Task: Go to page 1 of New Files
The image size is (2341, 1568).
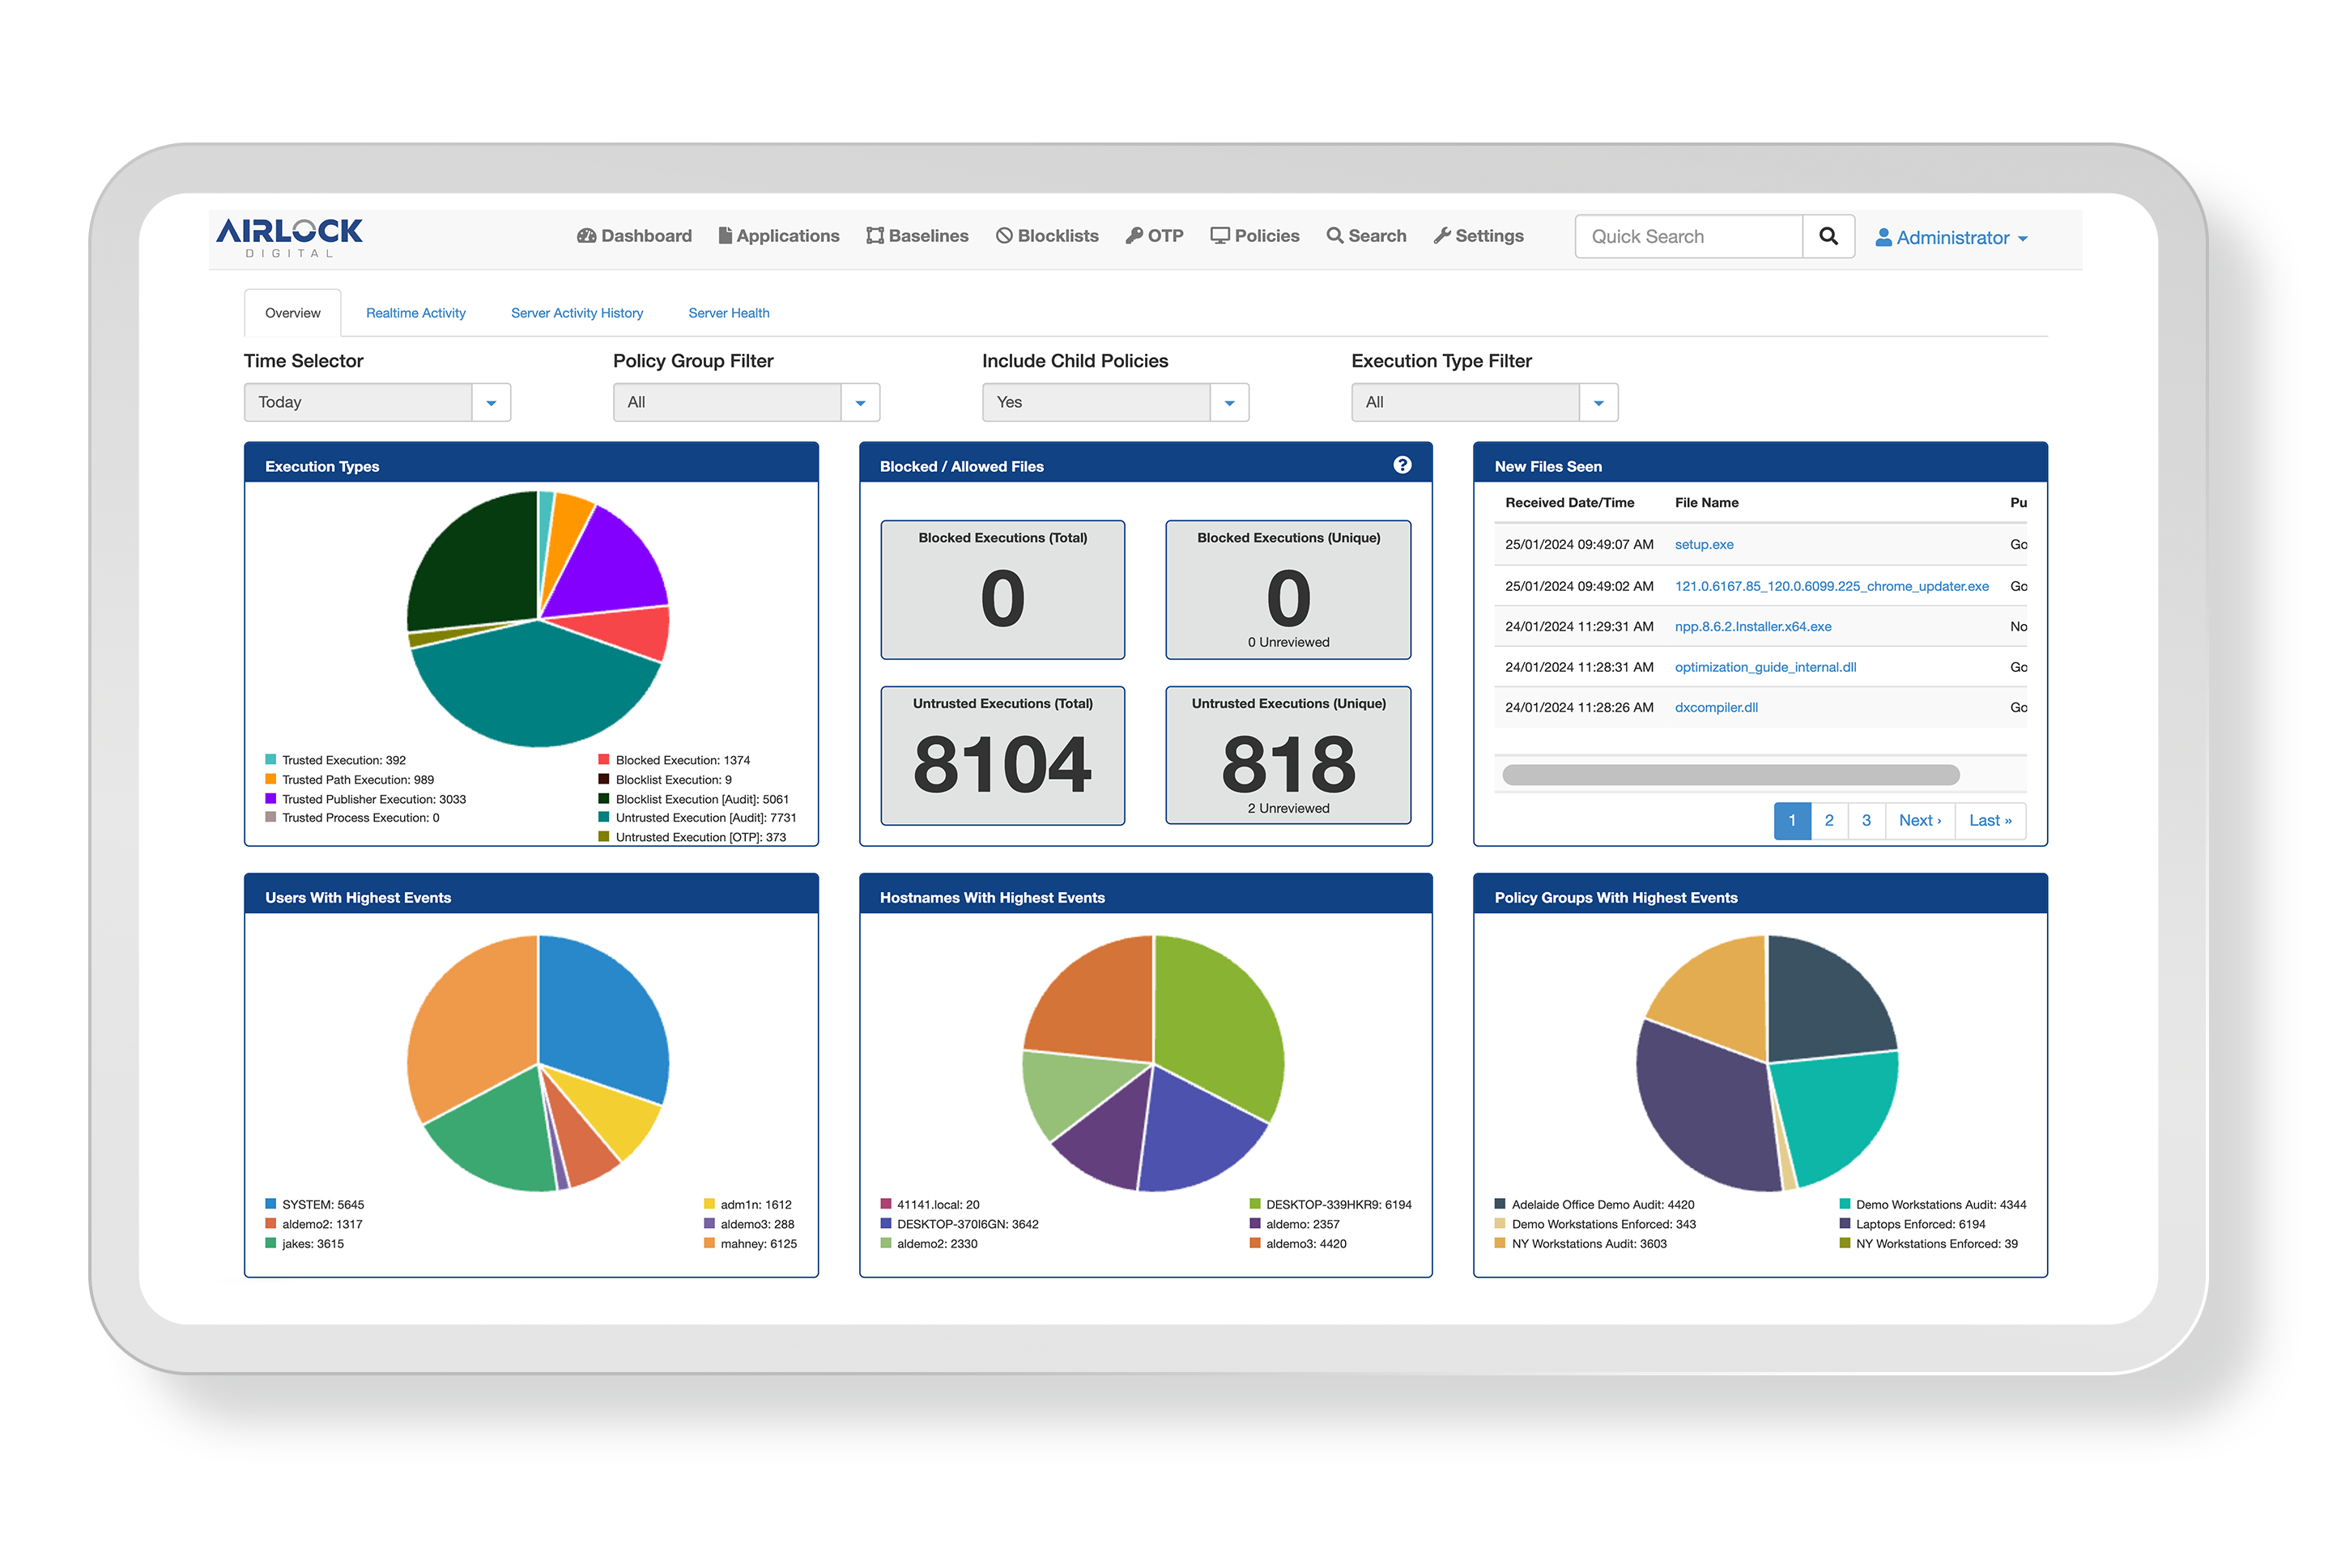Action: point(1792,820)
